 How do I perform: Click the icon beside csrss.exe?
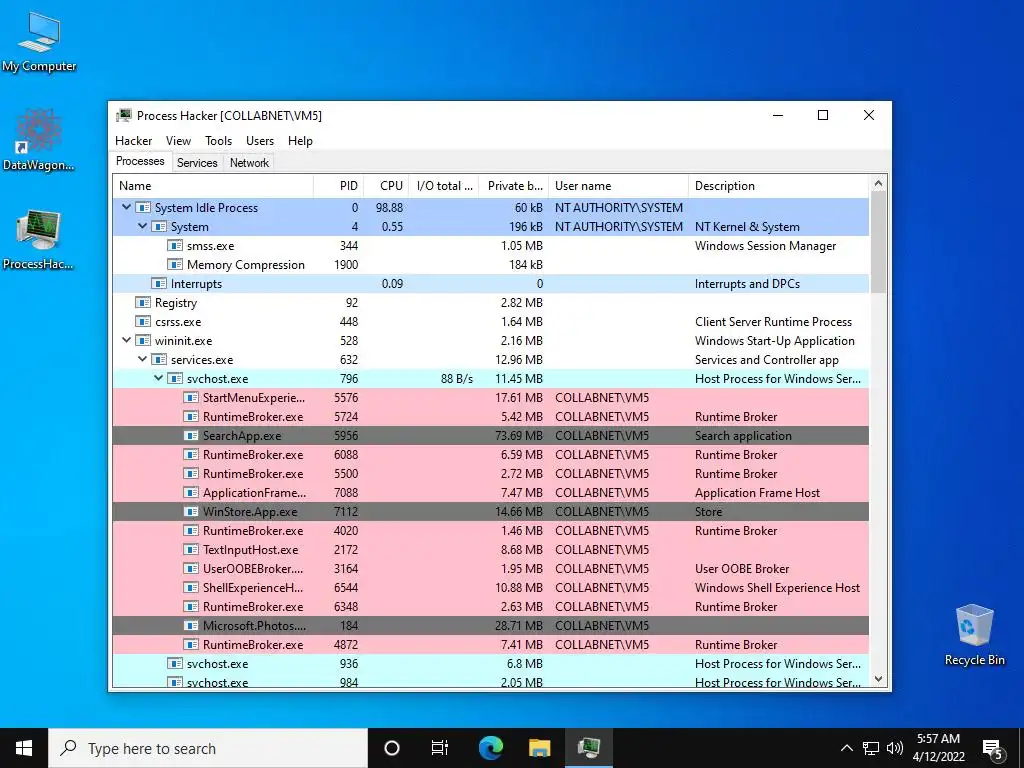tap(142, 321)
